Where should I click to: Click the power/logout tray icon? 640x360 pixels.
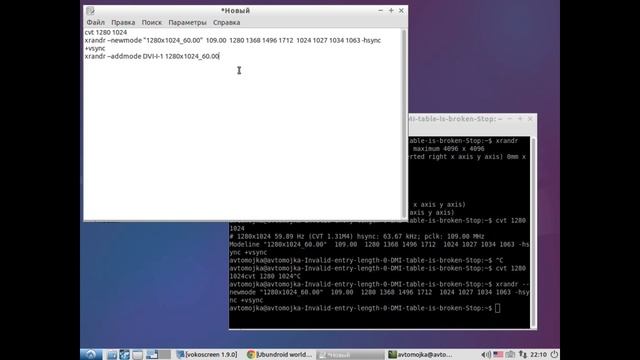(x=554, y=354)
